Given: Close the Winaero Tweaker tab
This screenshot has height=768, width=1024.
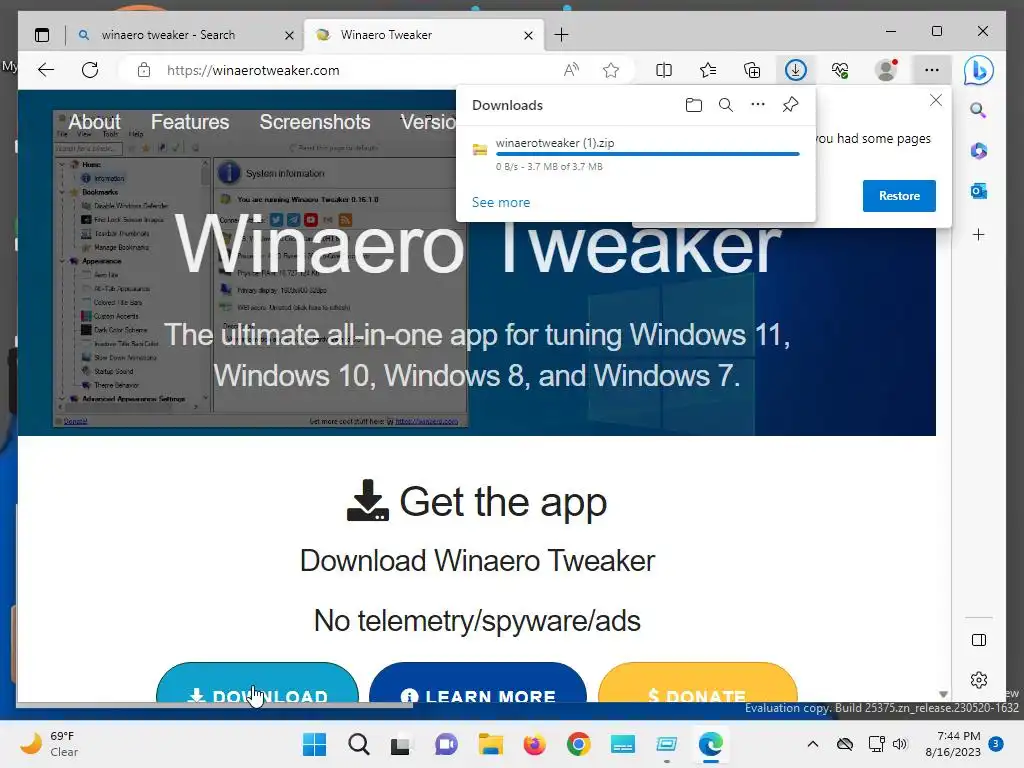Looking at the screenshot, I should coord(528,35).
